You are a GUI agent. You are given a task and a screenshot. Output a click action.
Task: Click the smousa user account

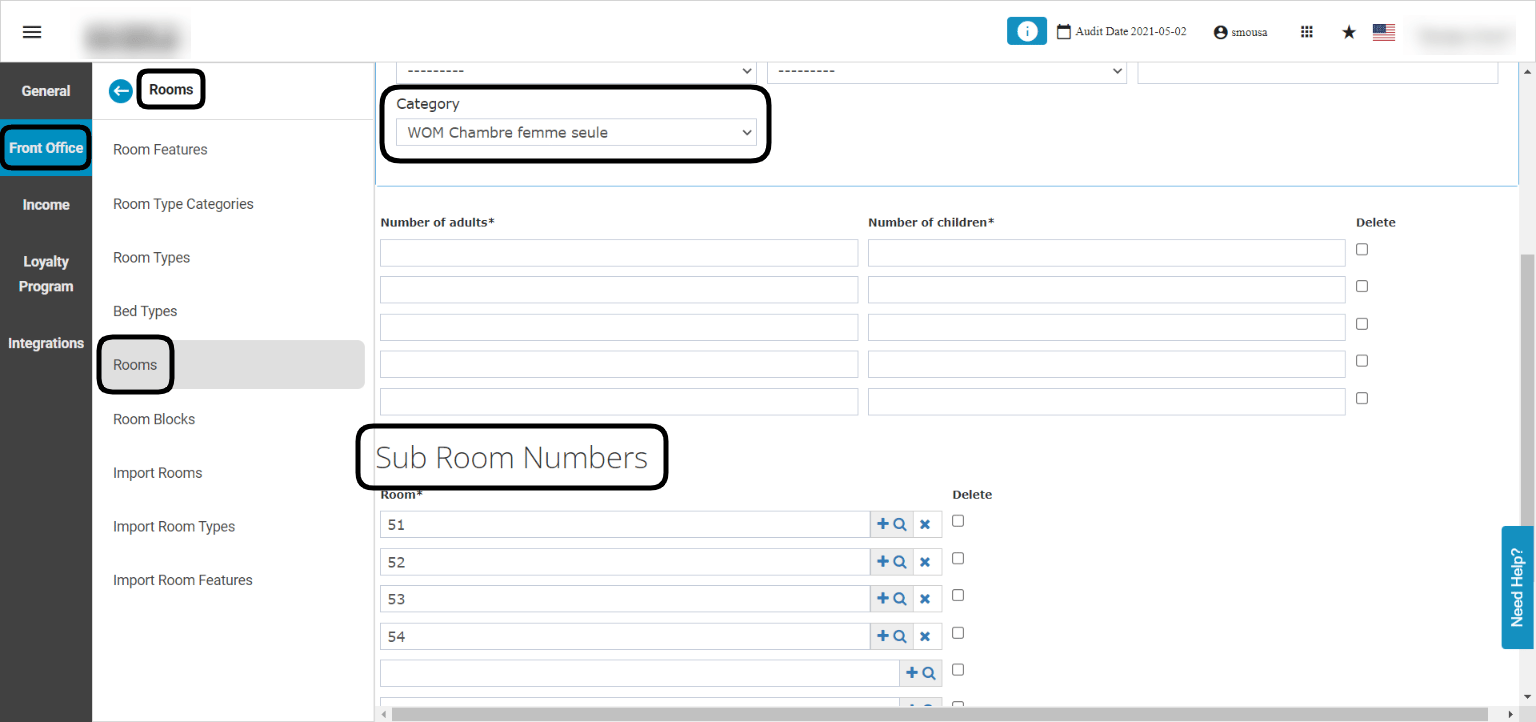(x=1240, y=32)
